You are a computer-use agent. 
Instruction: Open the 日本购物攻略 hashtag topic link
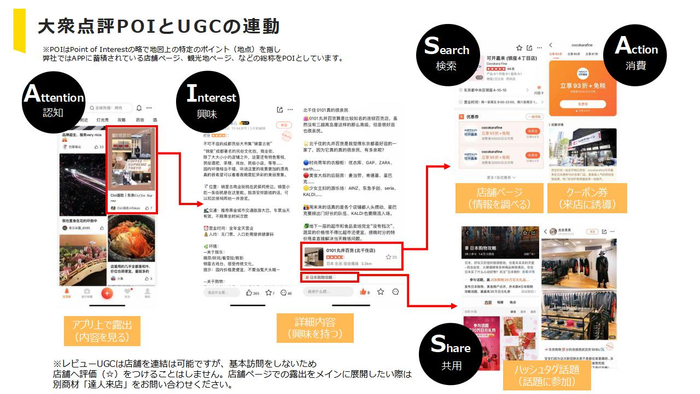[x=329, y=277]
